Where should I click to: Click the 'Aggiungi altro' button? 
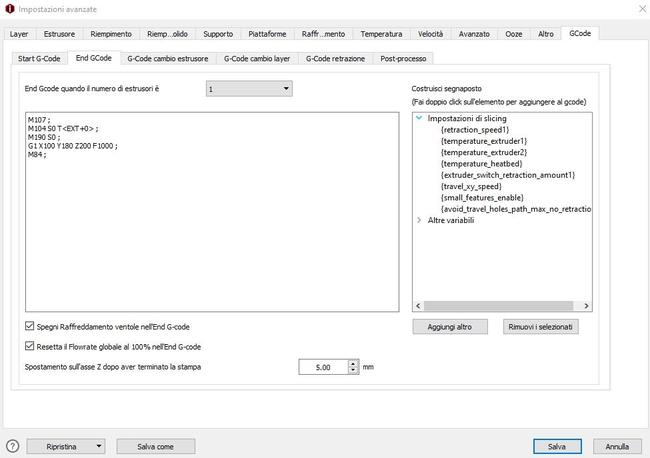449,327
